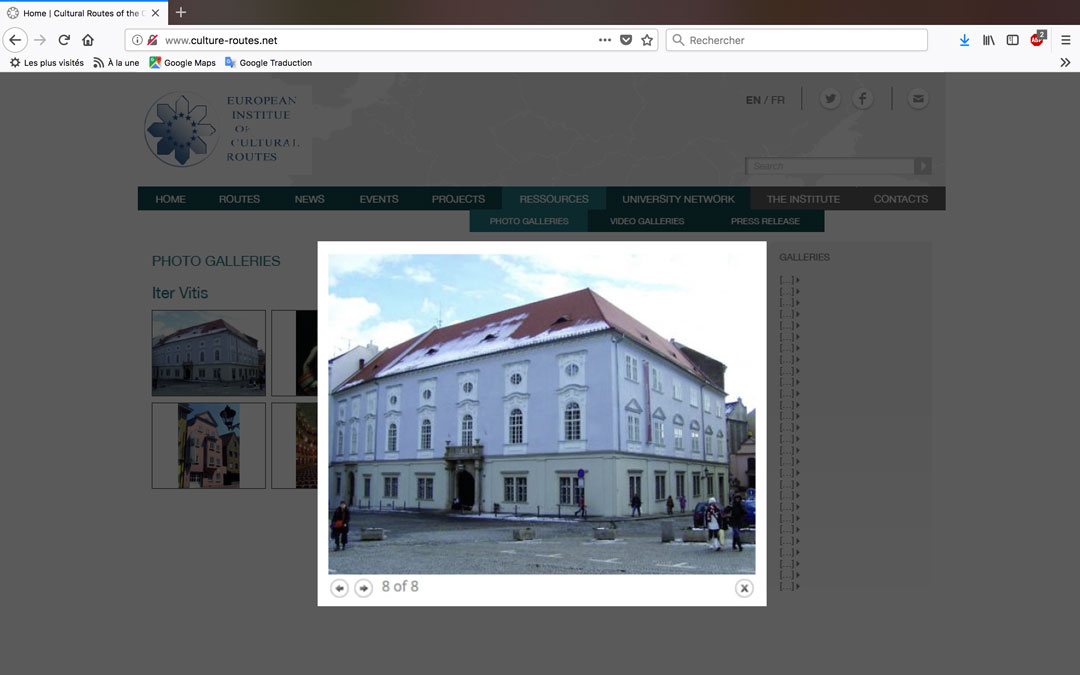Toggle the sidebar view
Screen dimensions: 1080x675
point(1012,40)
